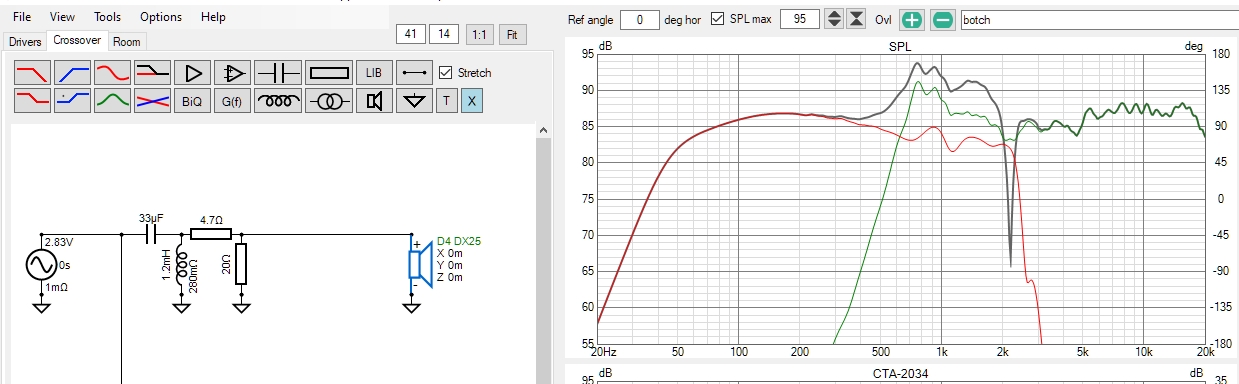
Task: Add a speaker driver component
Action: tap(374, 100)
